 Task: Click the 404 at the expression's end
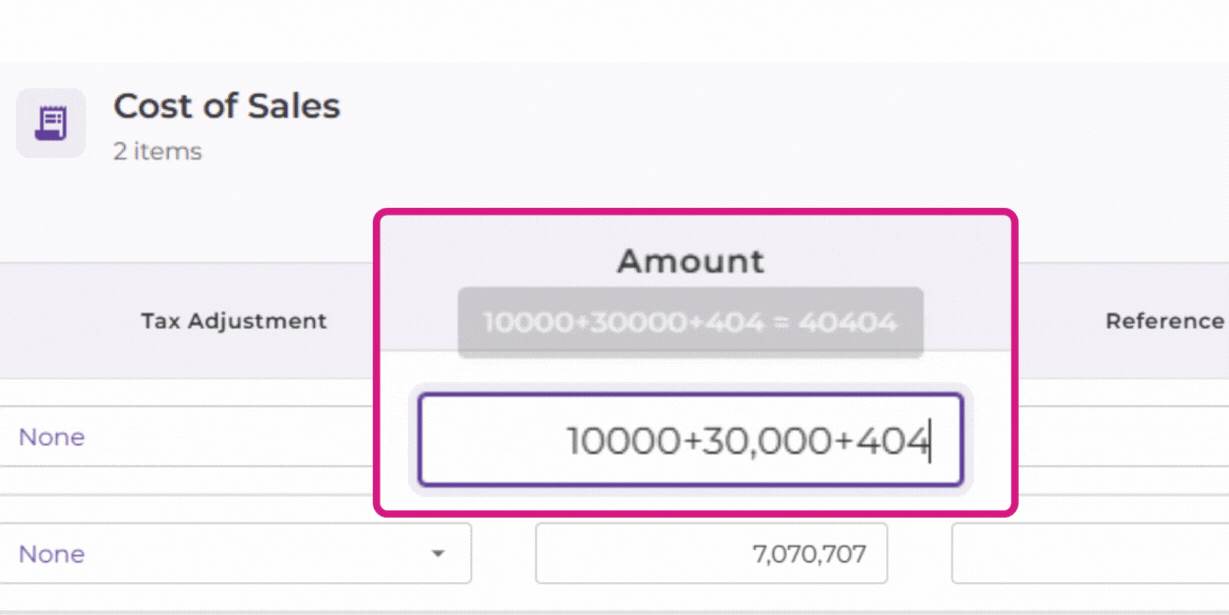(x=894, y=441)
